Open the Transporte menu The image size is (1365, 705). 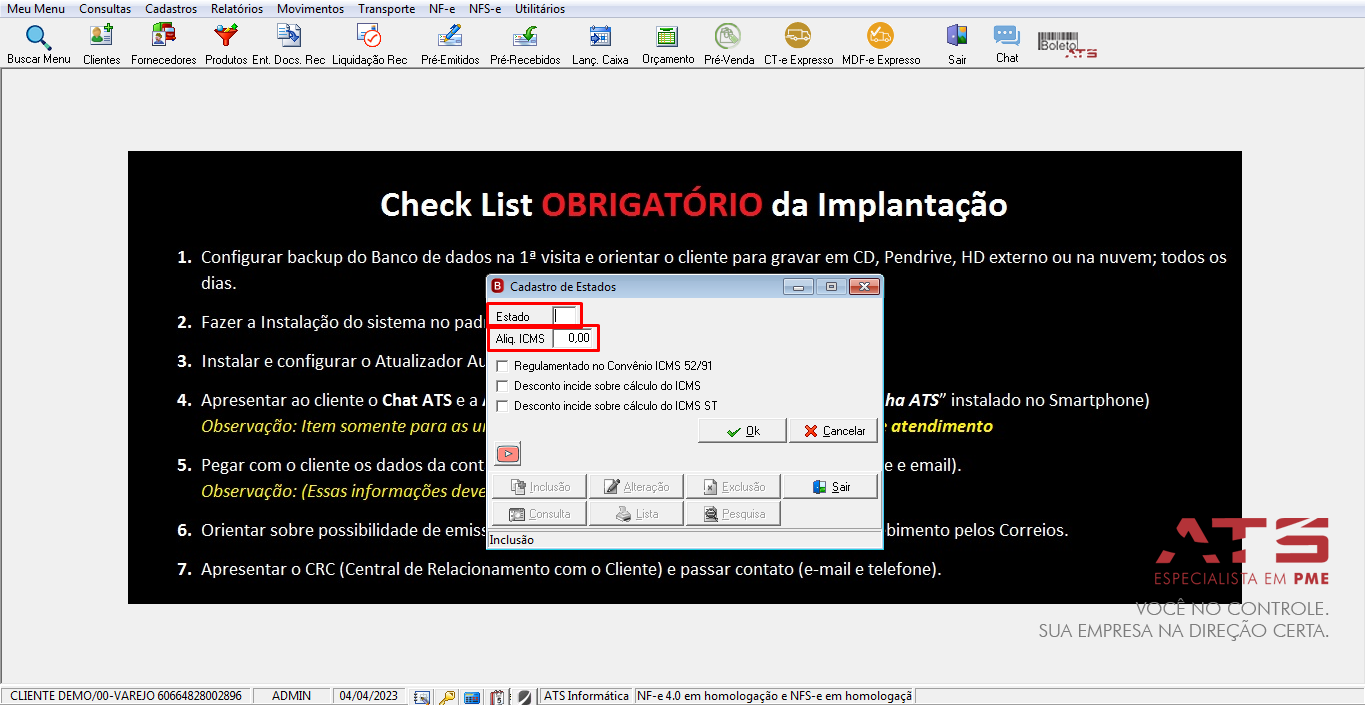[386, 9]
